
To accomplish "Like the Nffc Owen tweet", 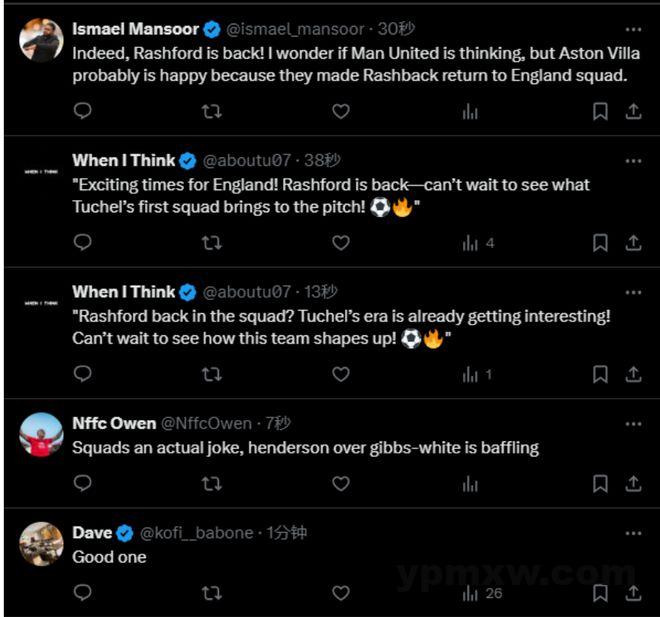I will [x=341, y=484].
